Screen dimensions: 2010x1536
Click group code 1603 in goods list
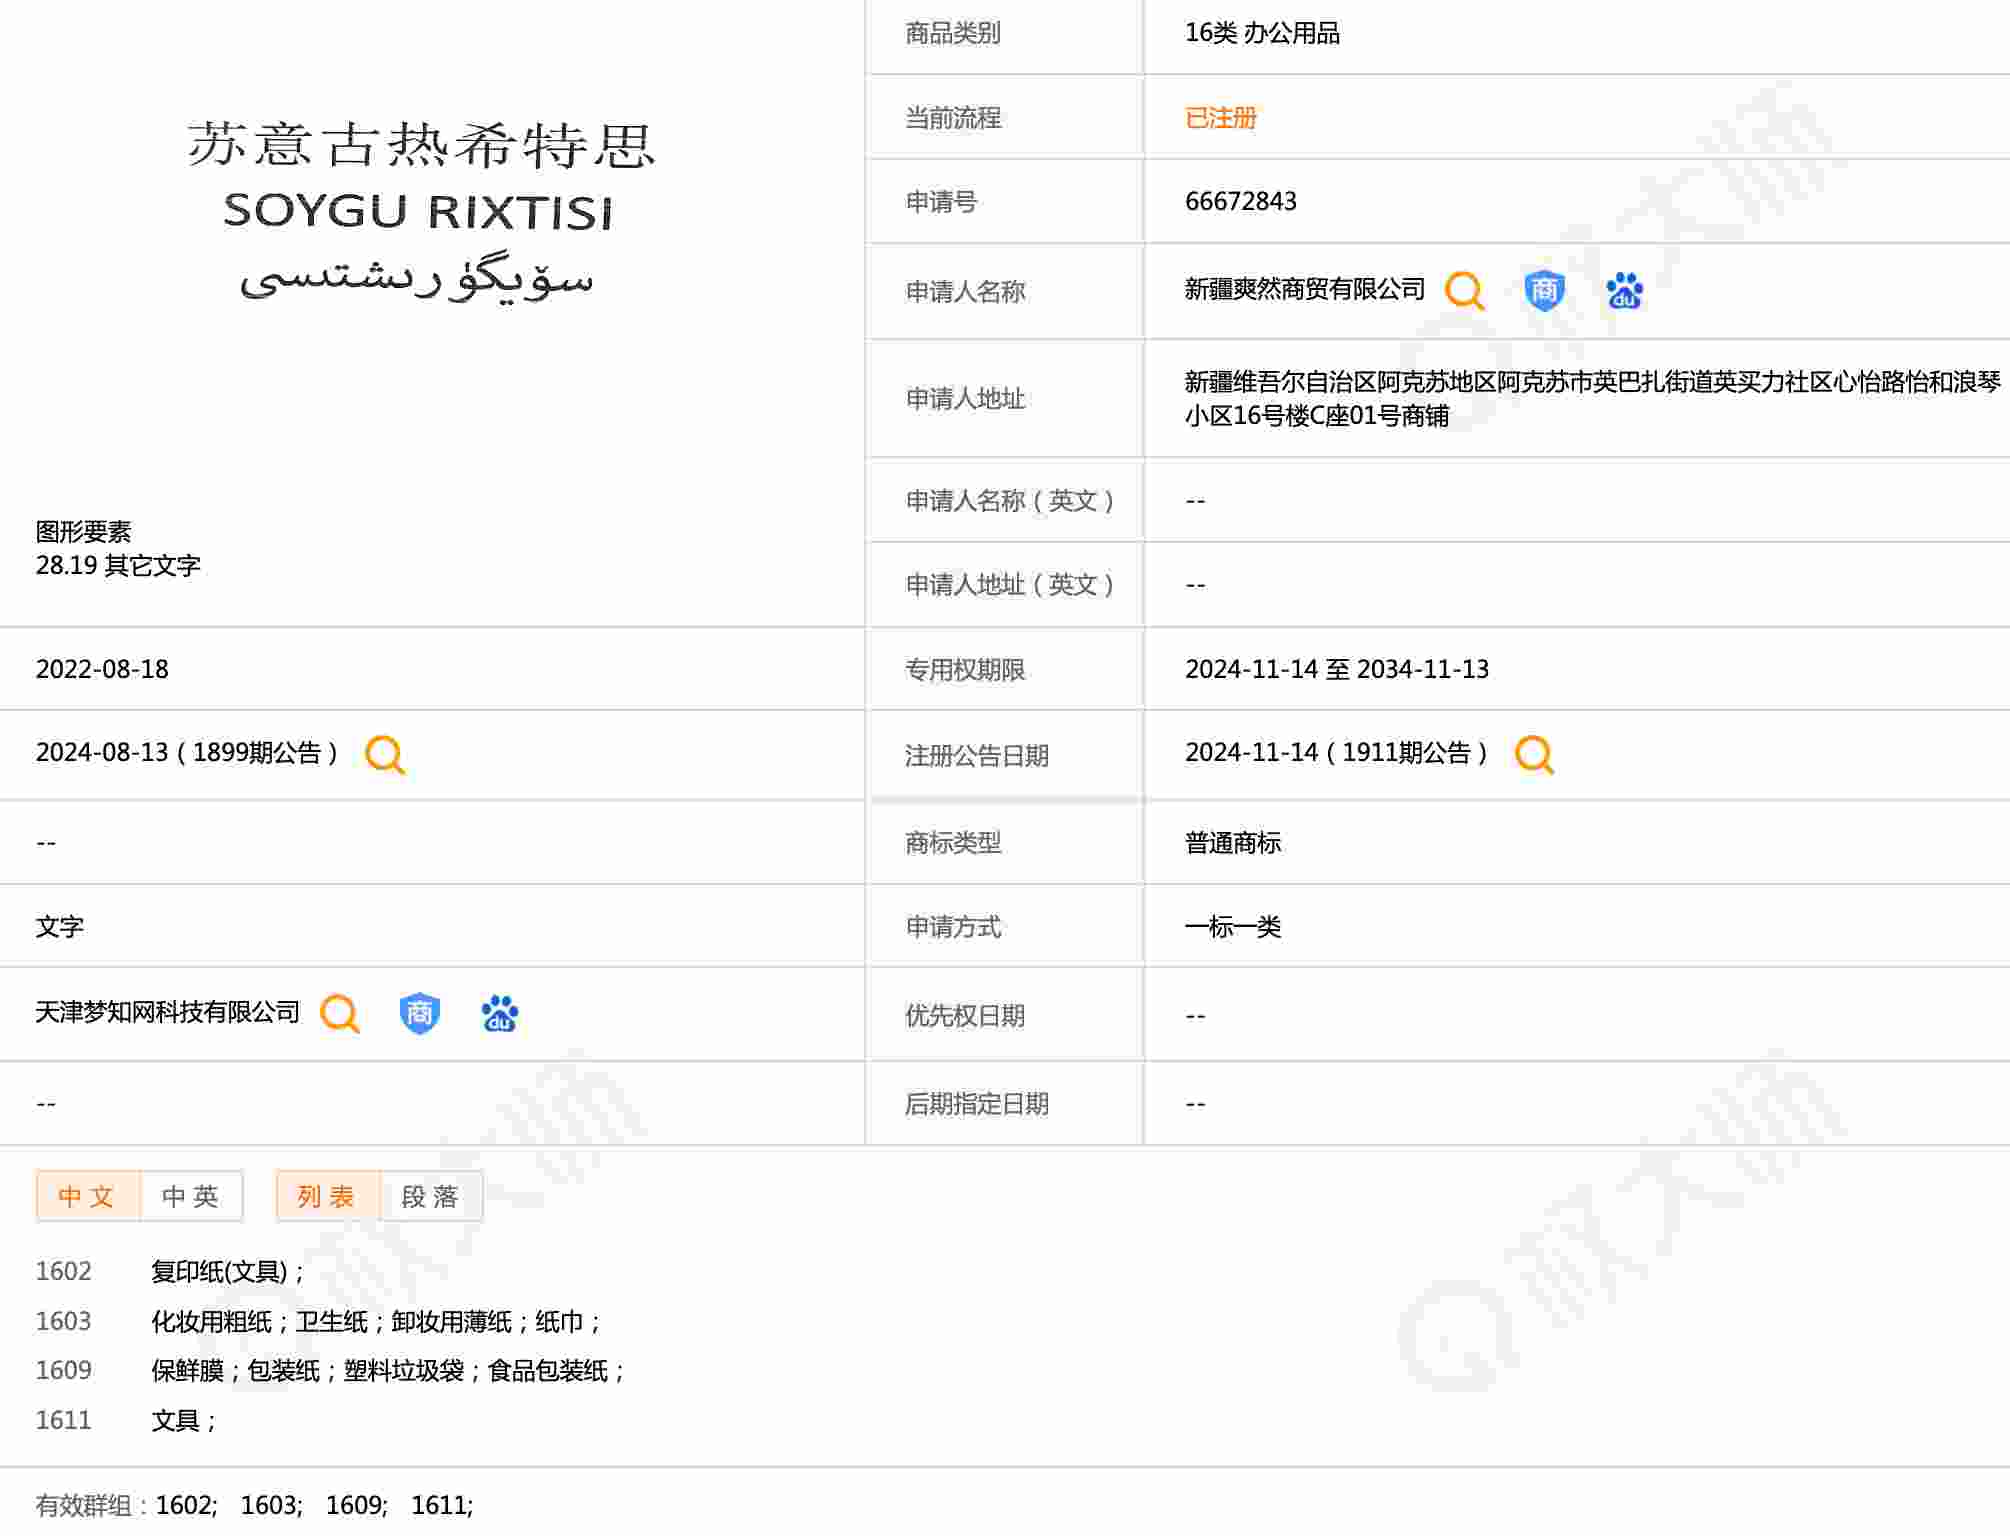click(63, 1321)
